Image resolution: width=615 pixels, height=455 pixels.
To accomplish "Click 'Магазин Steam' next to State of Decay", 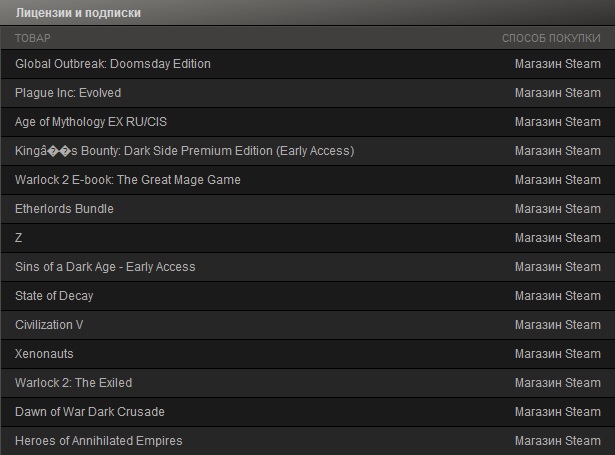I will click(558, 296).
